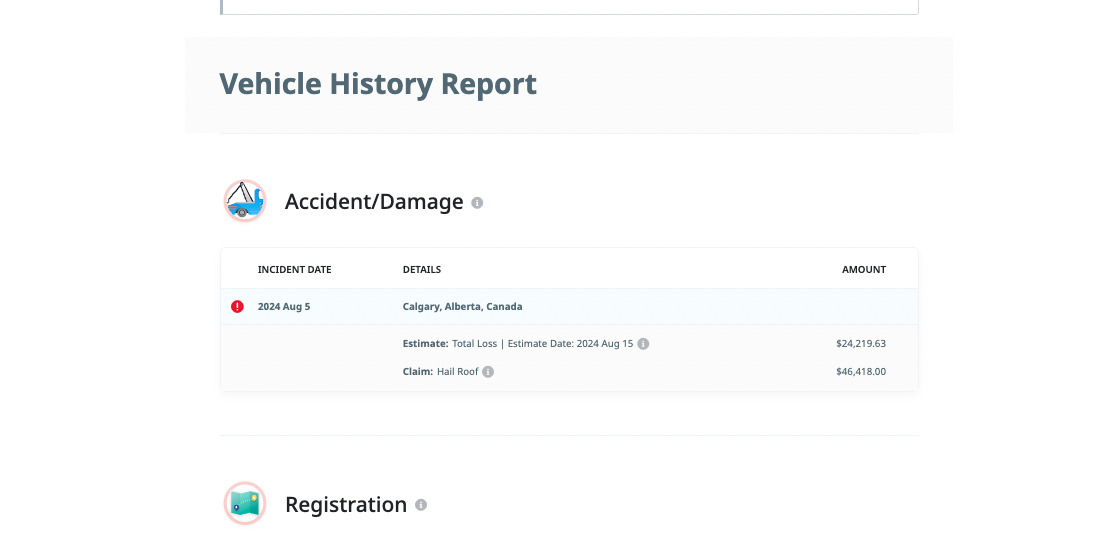Open info tooltip beside Accident/Damage heading
The image size is (1100, 536).
pyautogui.click(x=477, y=203)
